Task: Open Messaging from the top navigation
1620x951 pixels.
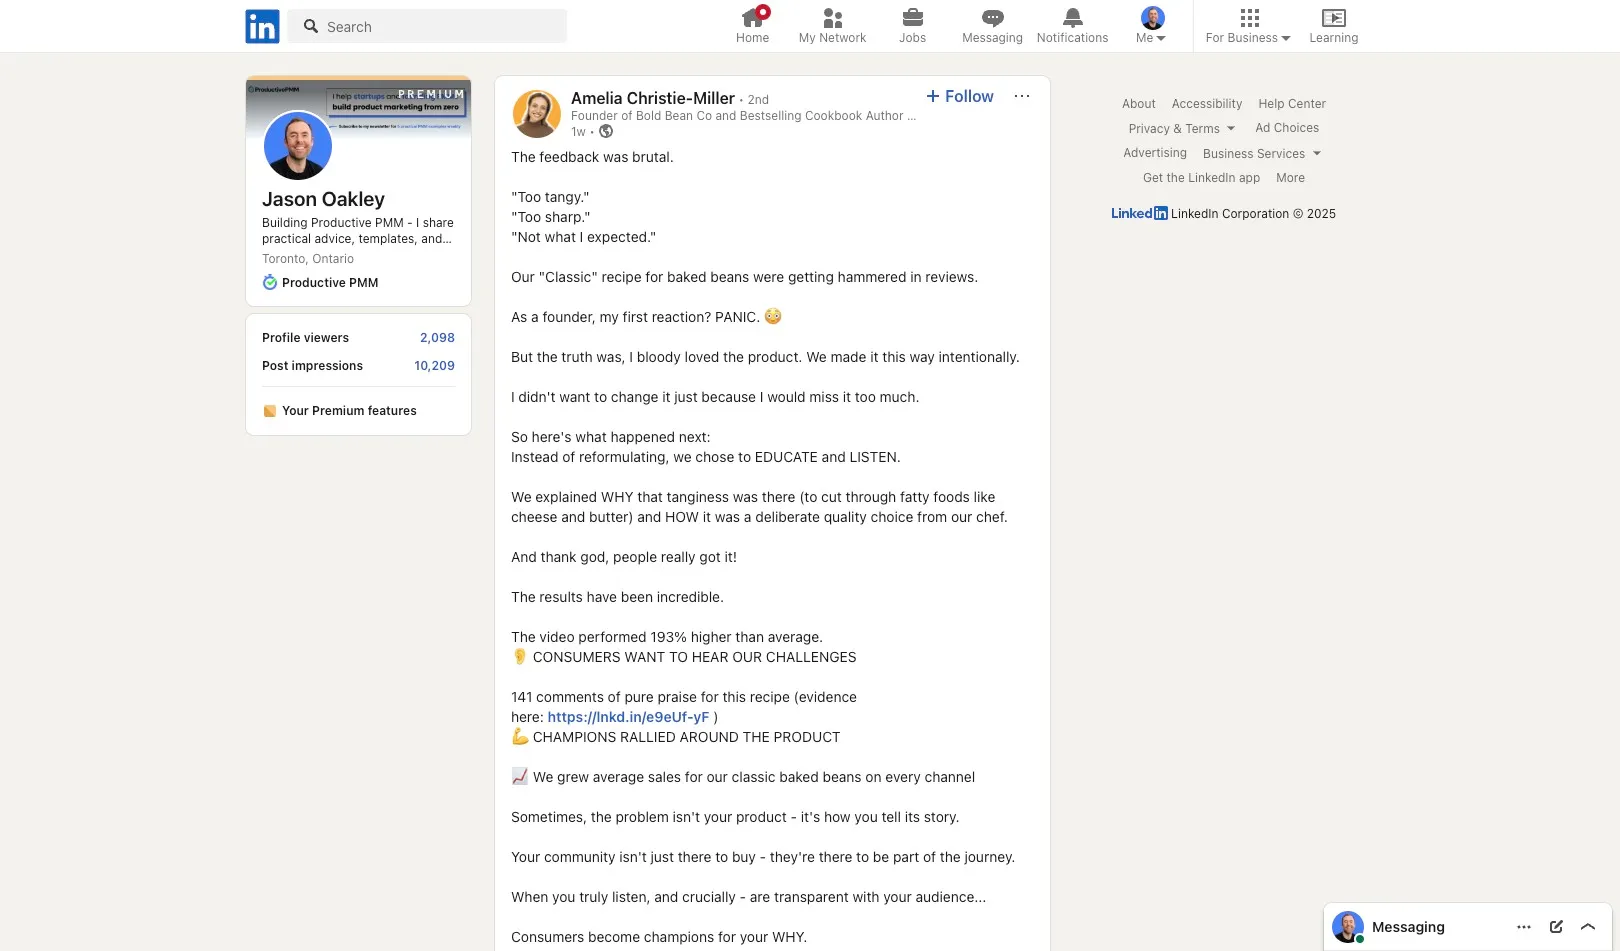Action: (991, 18)
